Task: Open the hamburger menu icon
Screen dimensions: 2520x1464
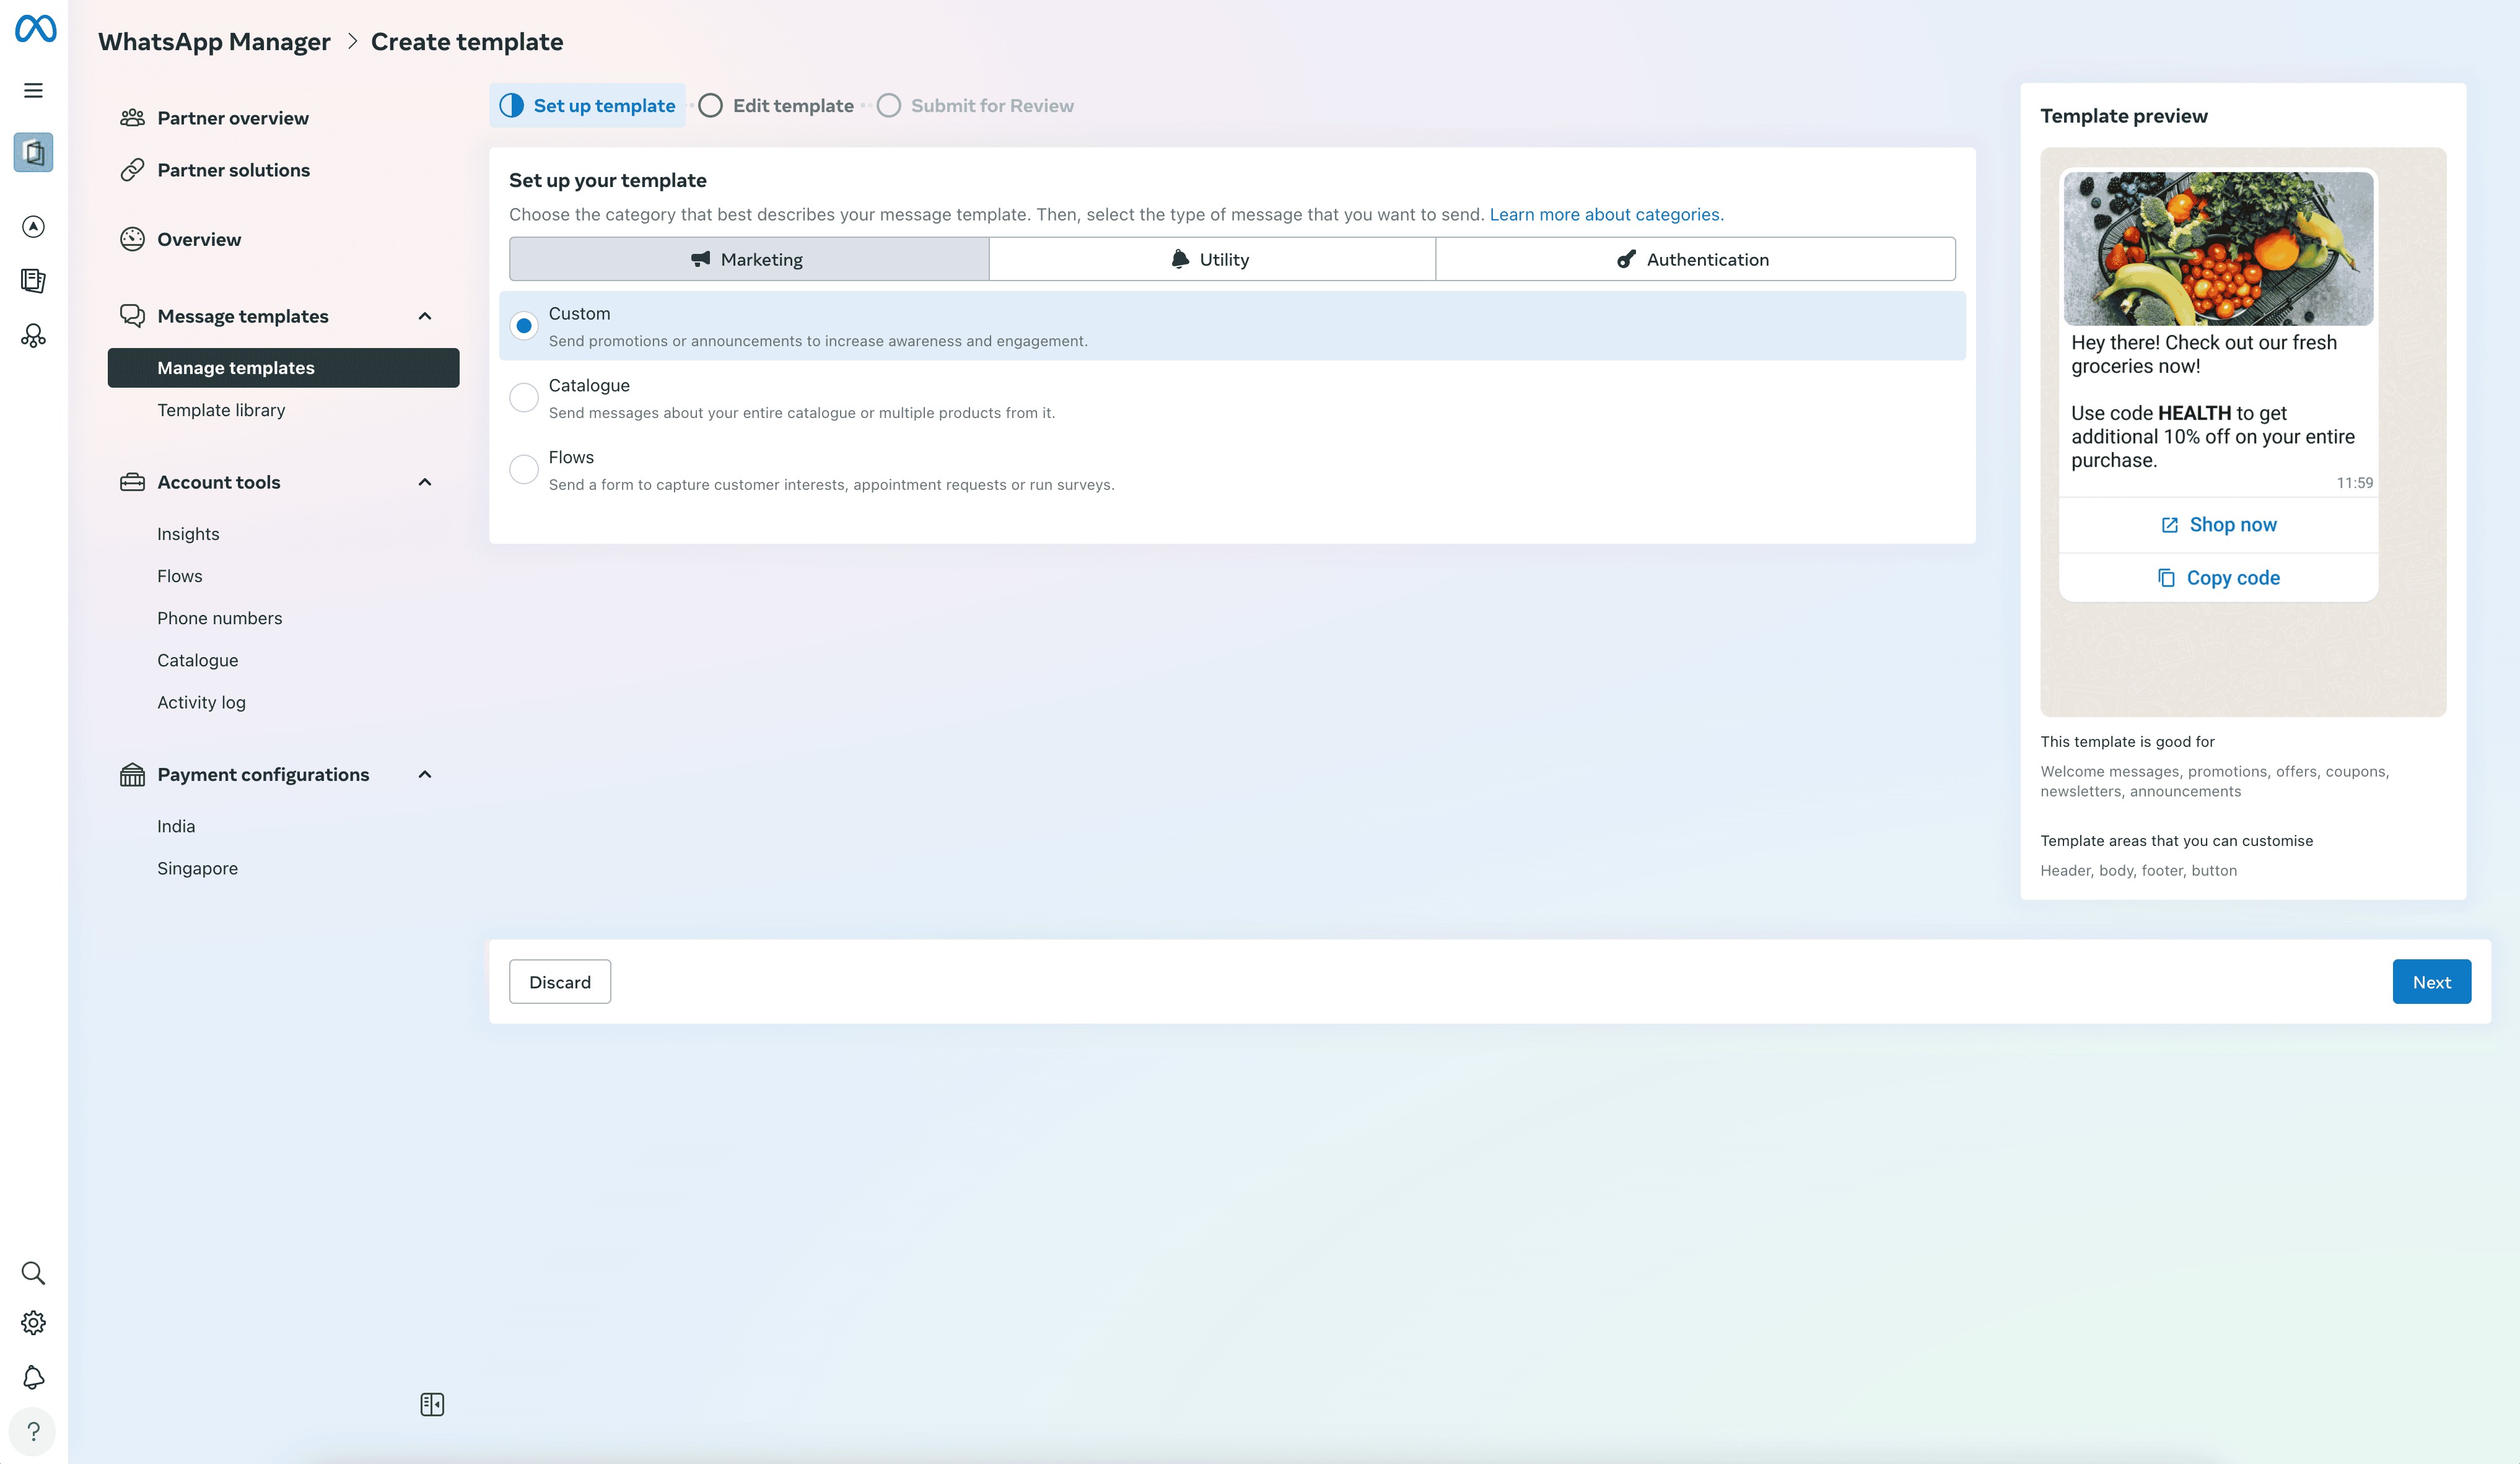Action: 33,91
